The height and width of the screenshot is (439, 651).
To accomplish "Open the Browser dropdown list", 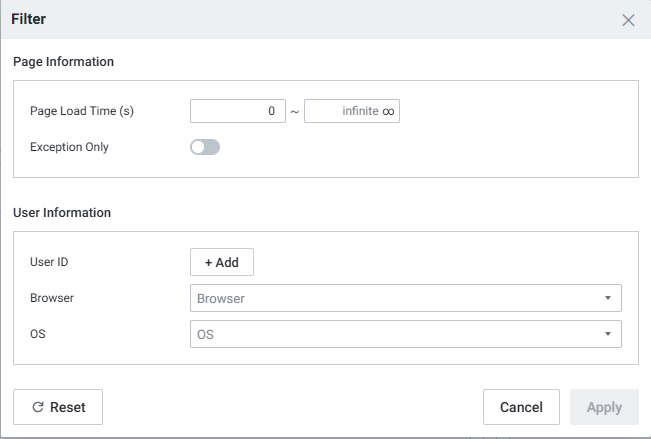I will pyautogui.click(x=405, y=298).
